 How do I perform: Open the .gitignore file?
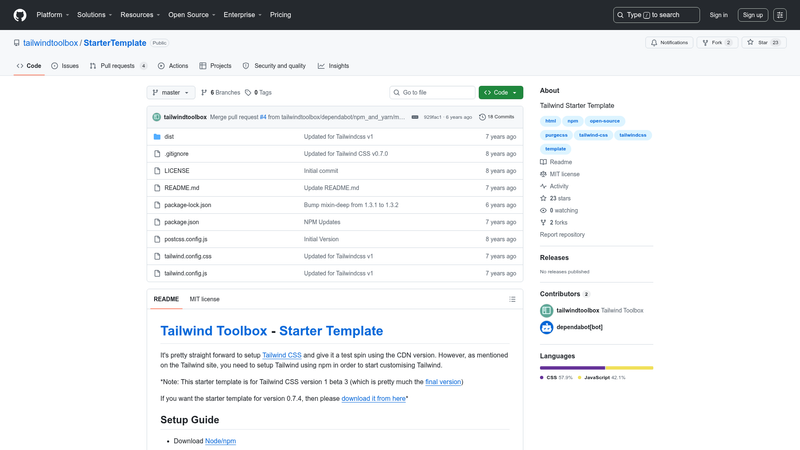177,154
